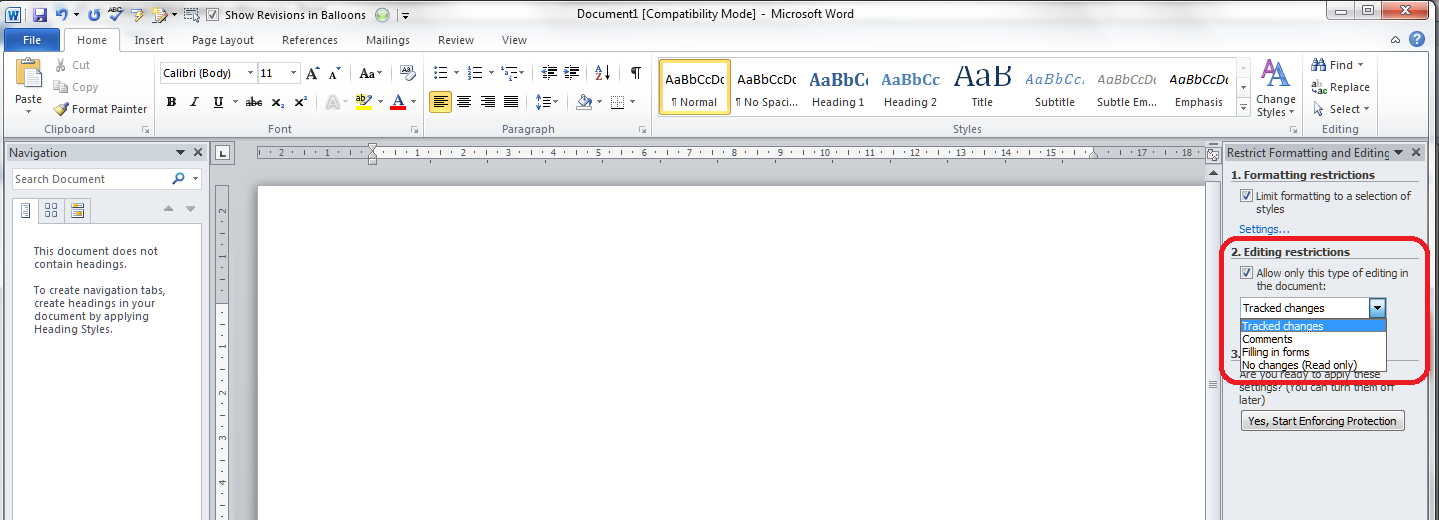Open formatting restrictions Settings link
1439x520 pixels.
1264,229
